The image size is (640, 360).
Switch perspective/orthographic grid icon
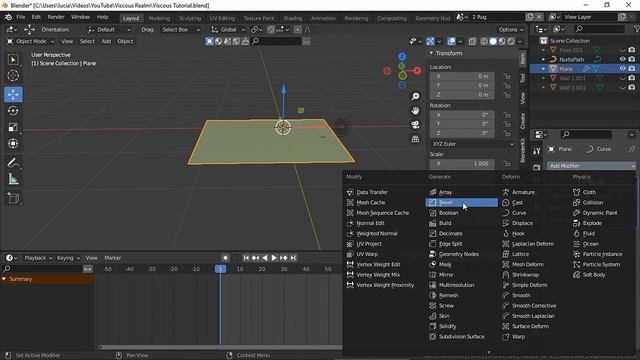[x=415, y=139]
